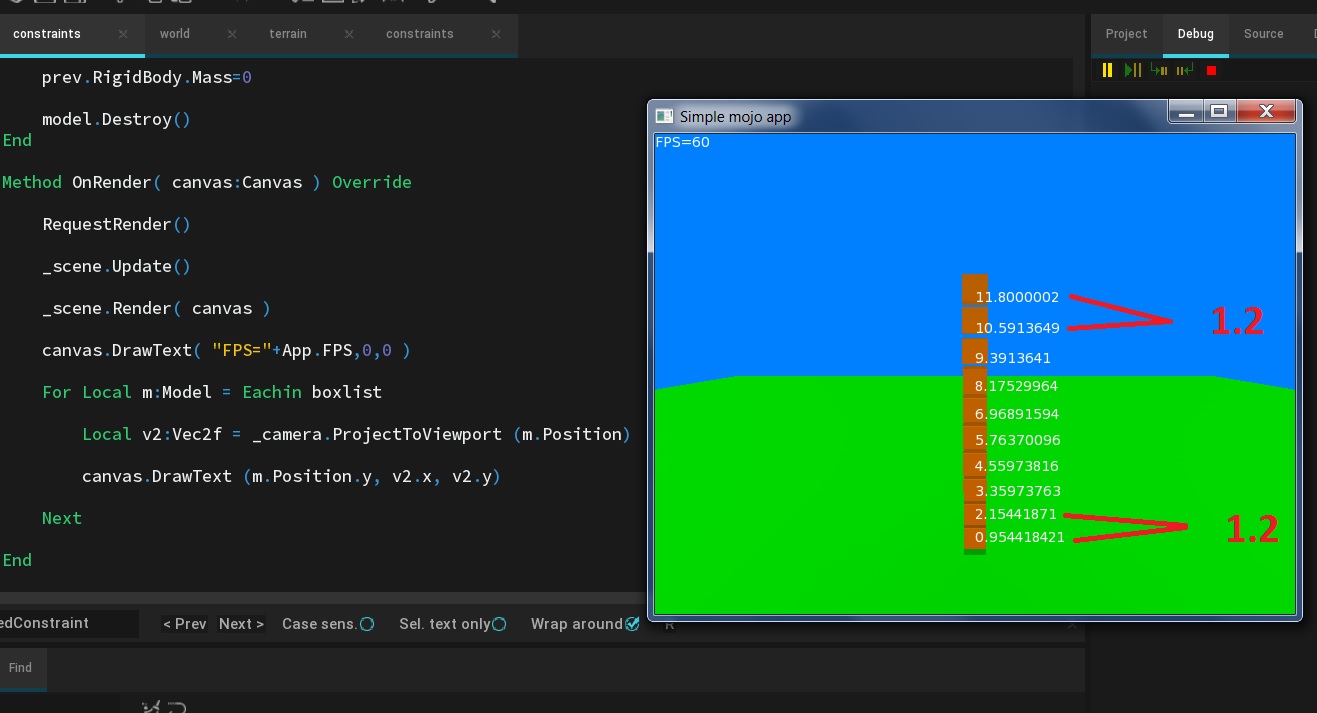This screenshot has width=1317, height=713.
Task: Select the Find tab in bottom panel
Action: [21, 668]
